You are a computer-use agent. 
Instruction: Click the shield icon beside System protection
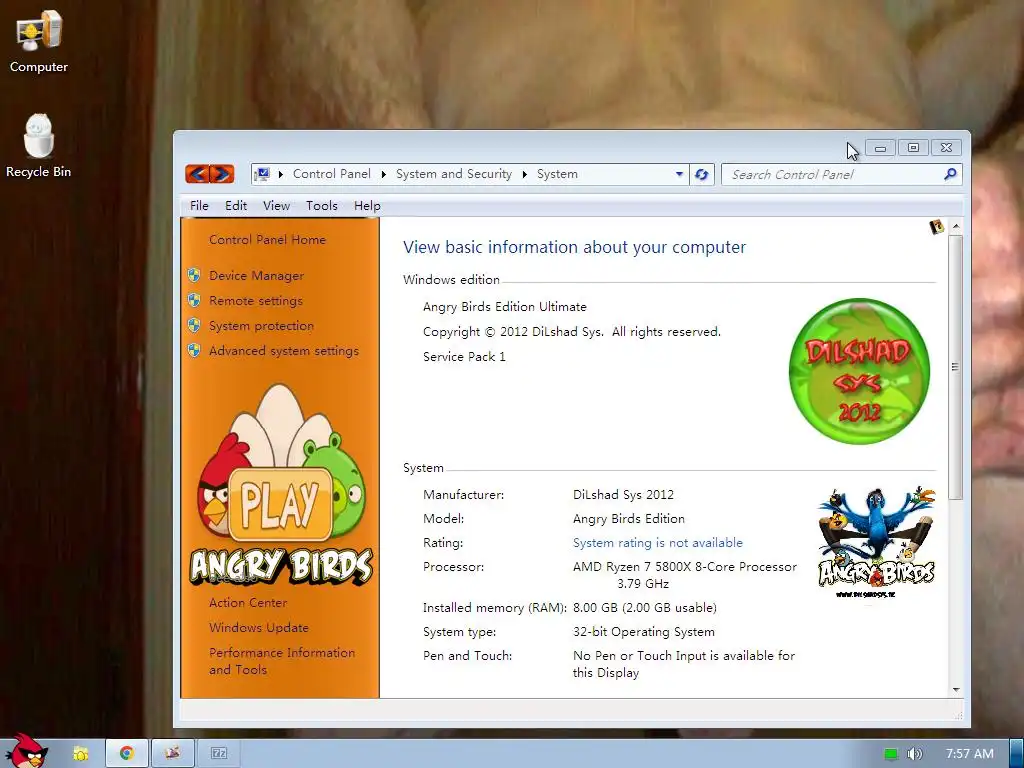(x=194, y=325)
